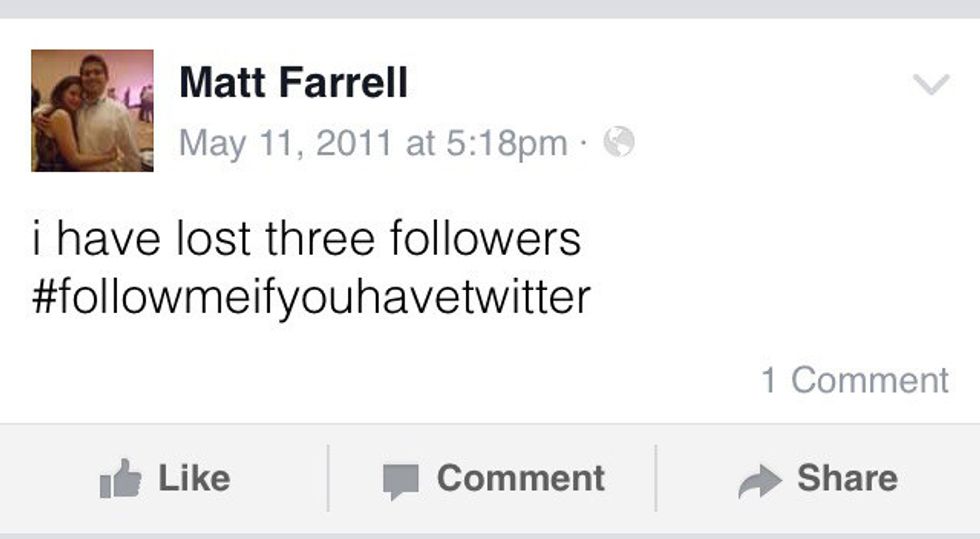View the 1 Comment count
The image size is (980, 539).
pos(854,380)
